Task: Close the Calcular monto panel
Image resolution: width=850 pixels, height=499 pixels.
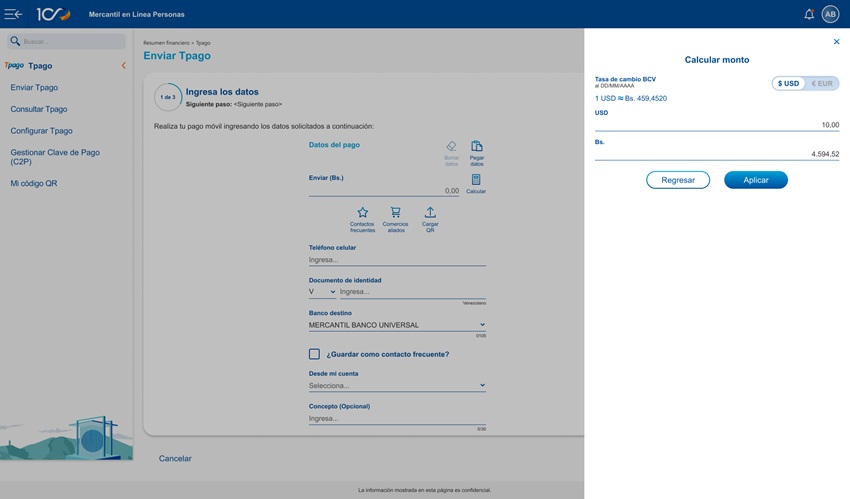Action: click(836, 42)
